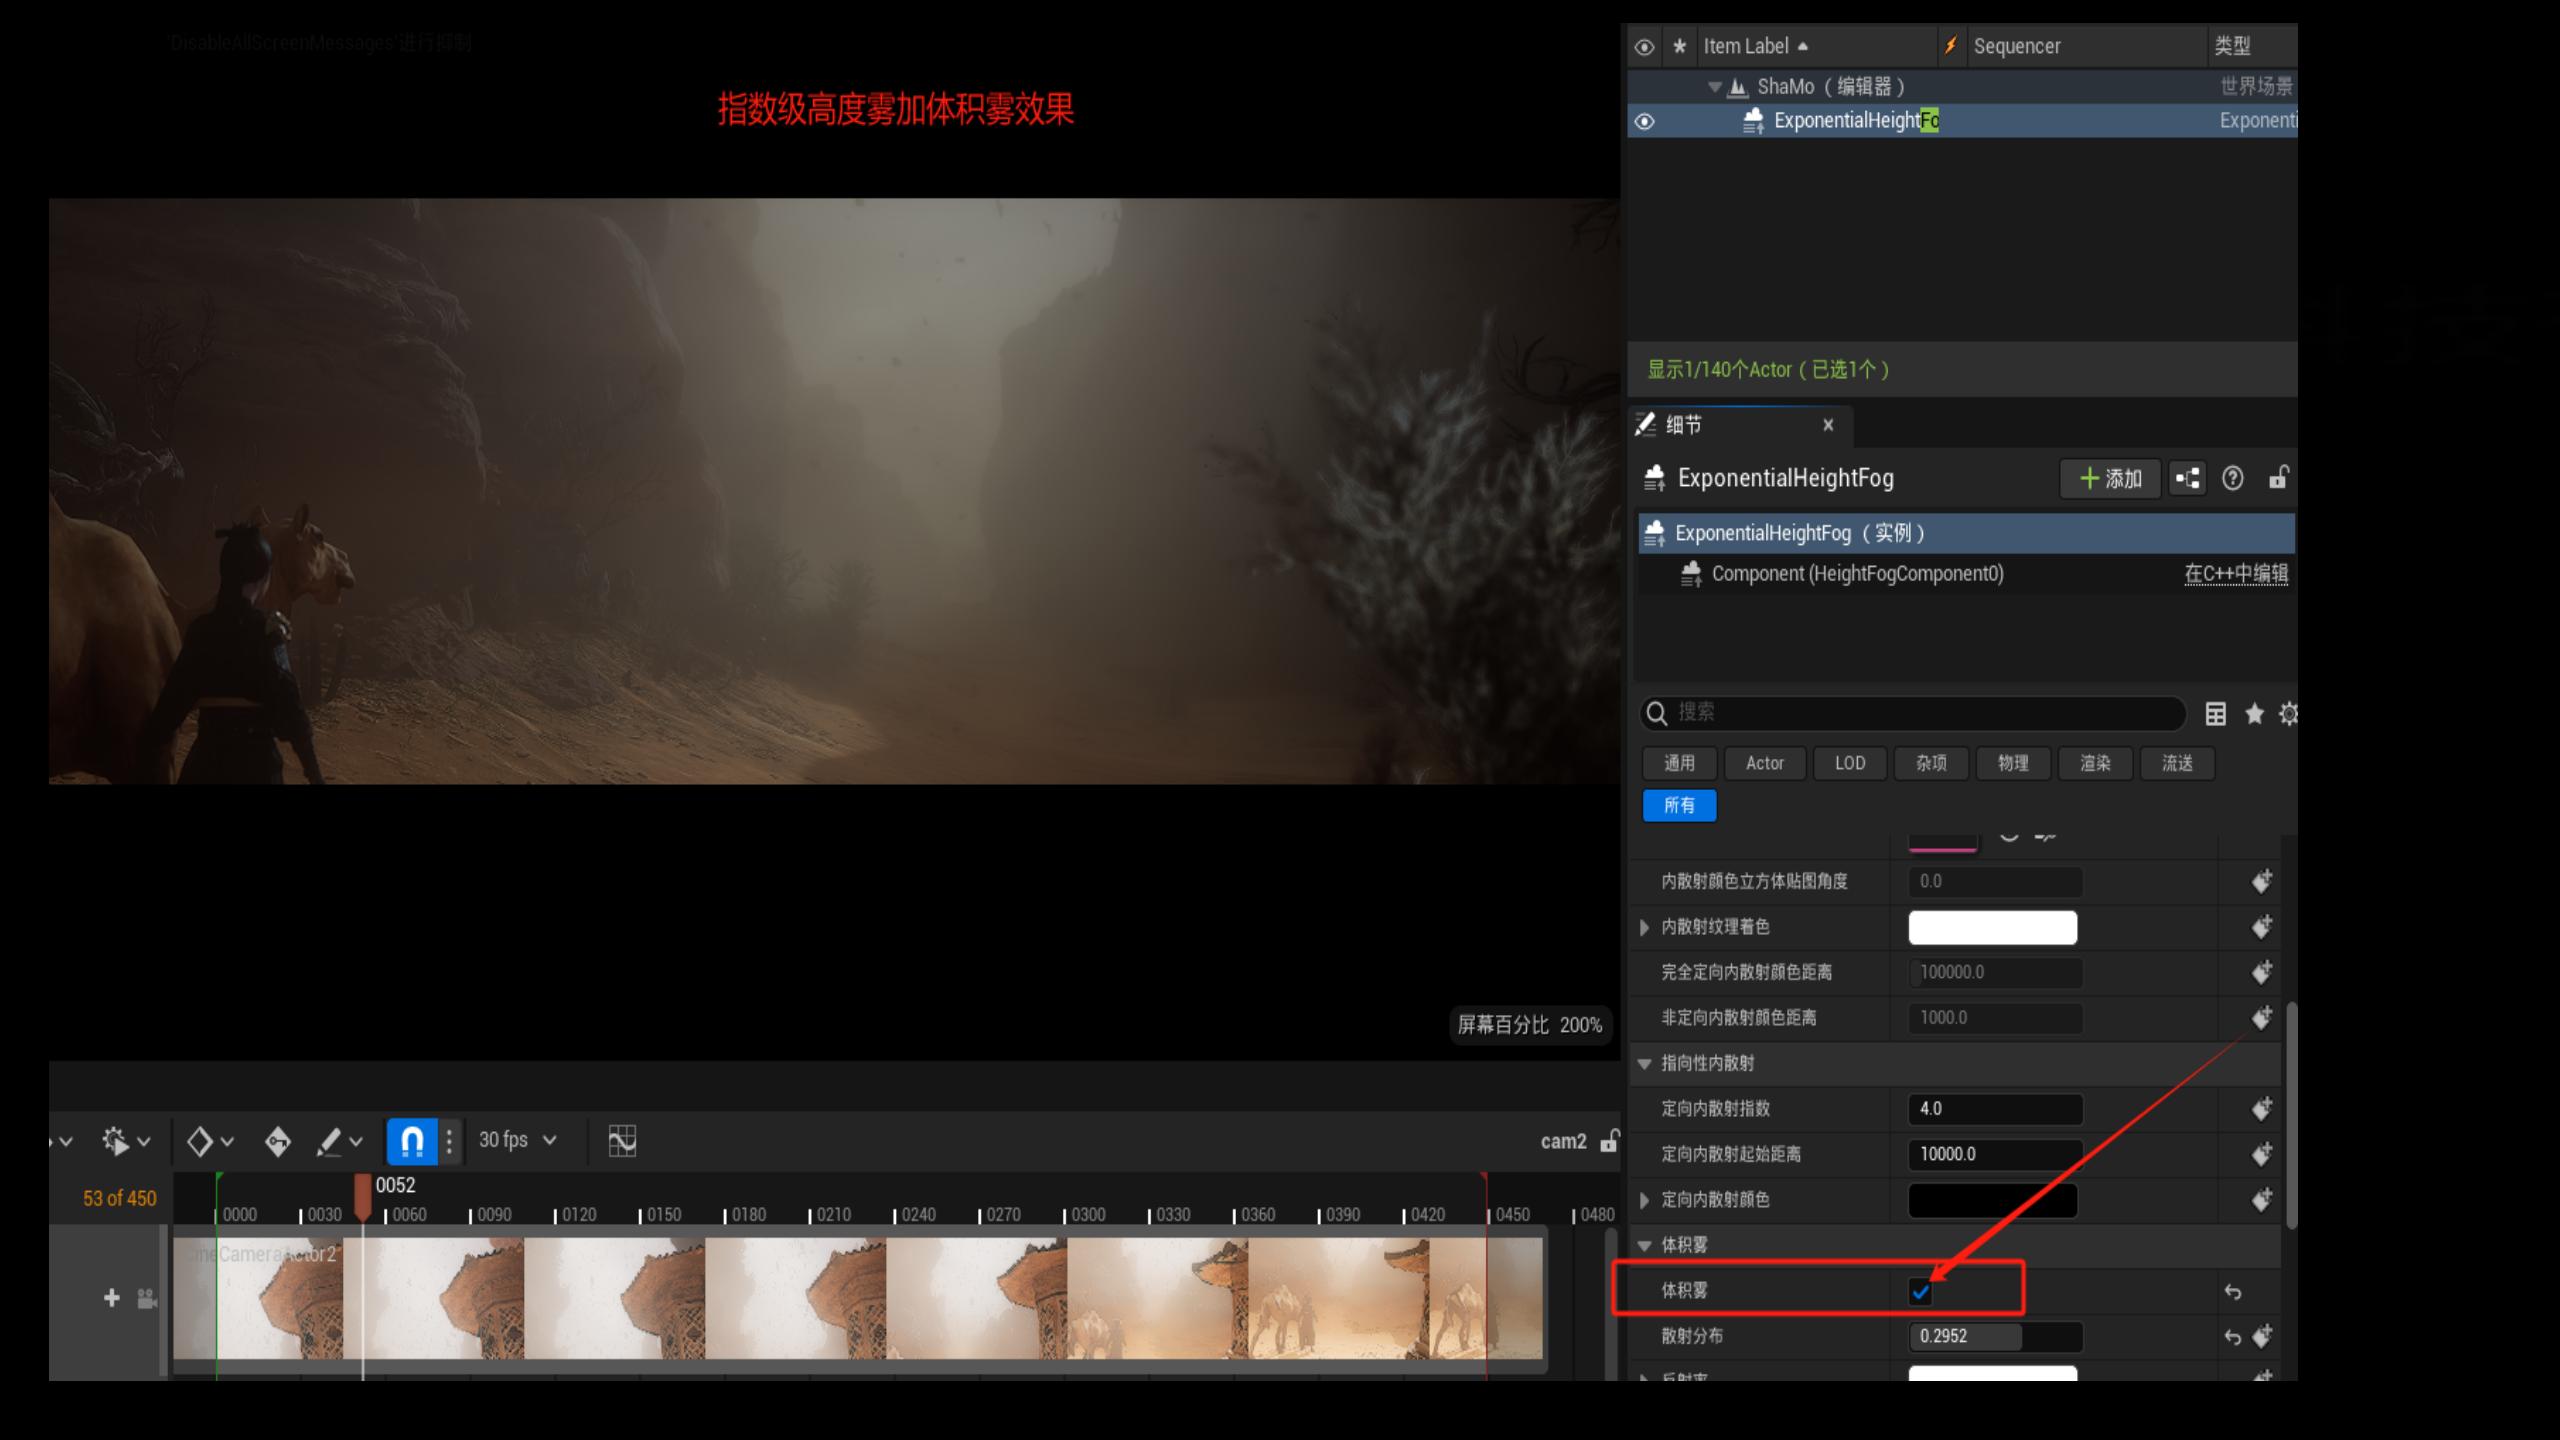Toggle the Details panel lock icon
The height and width of the screenshot is (1440, 2560).
[x=2278, y=478]
